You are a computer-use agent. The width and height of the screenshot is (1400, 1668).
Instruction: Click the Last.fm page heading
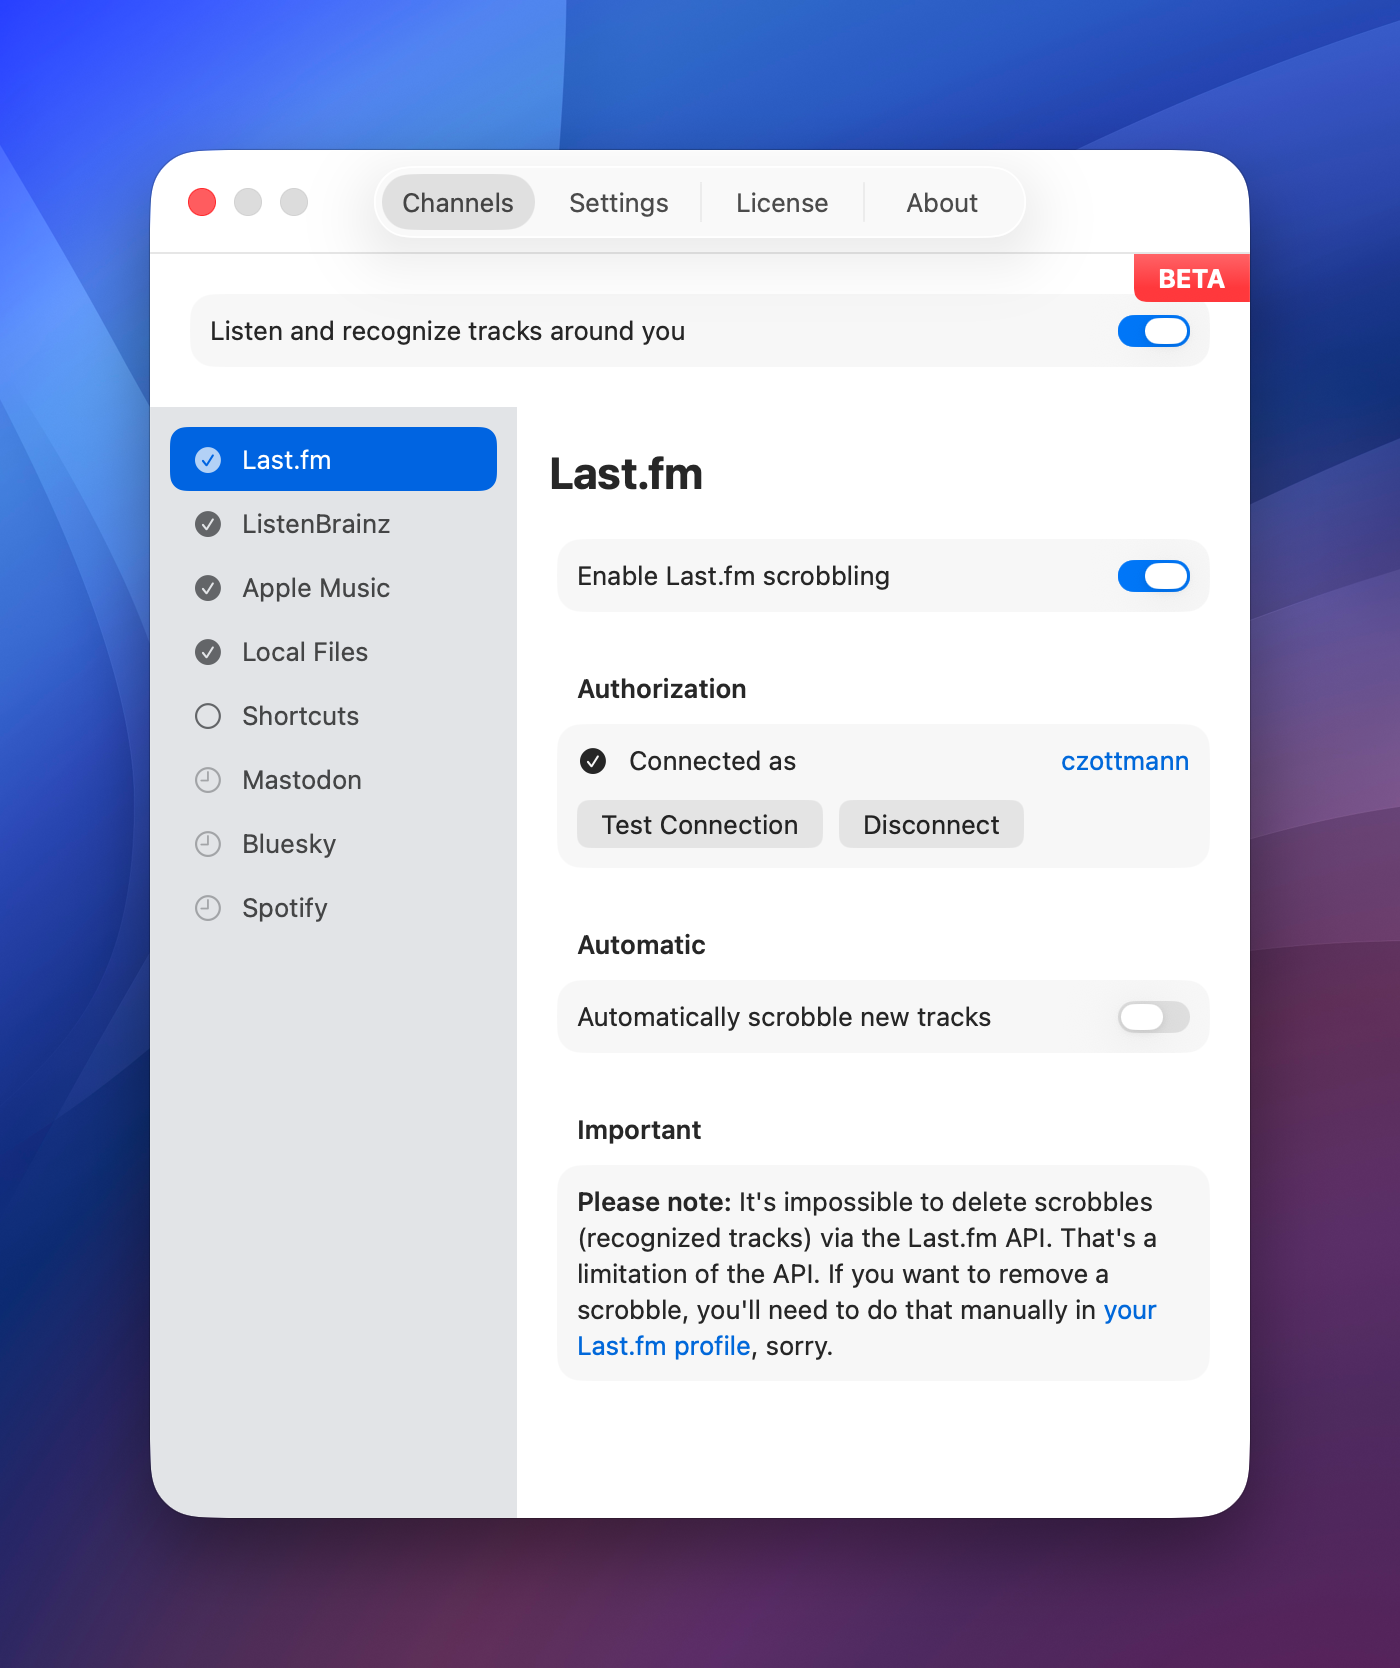coord(626,473)
